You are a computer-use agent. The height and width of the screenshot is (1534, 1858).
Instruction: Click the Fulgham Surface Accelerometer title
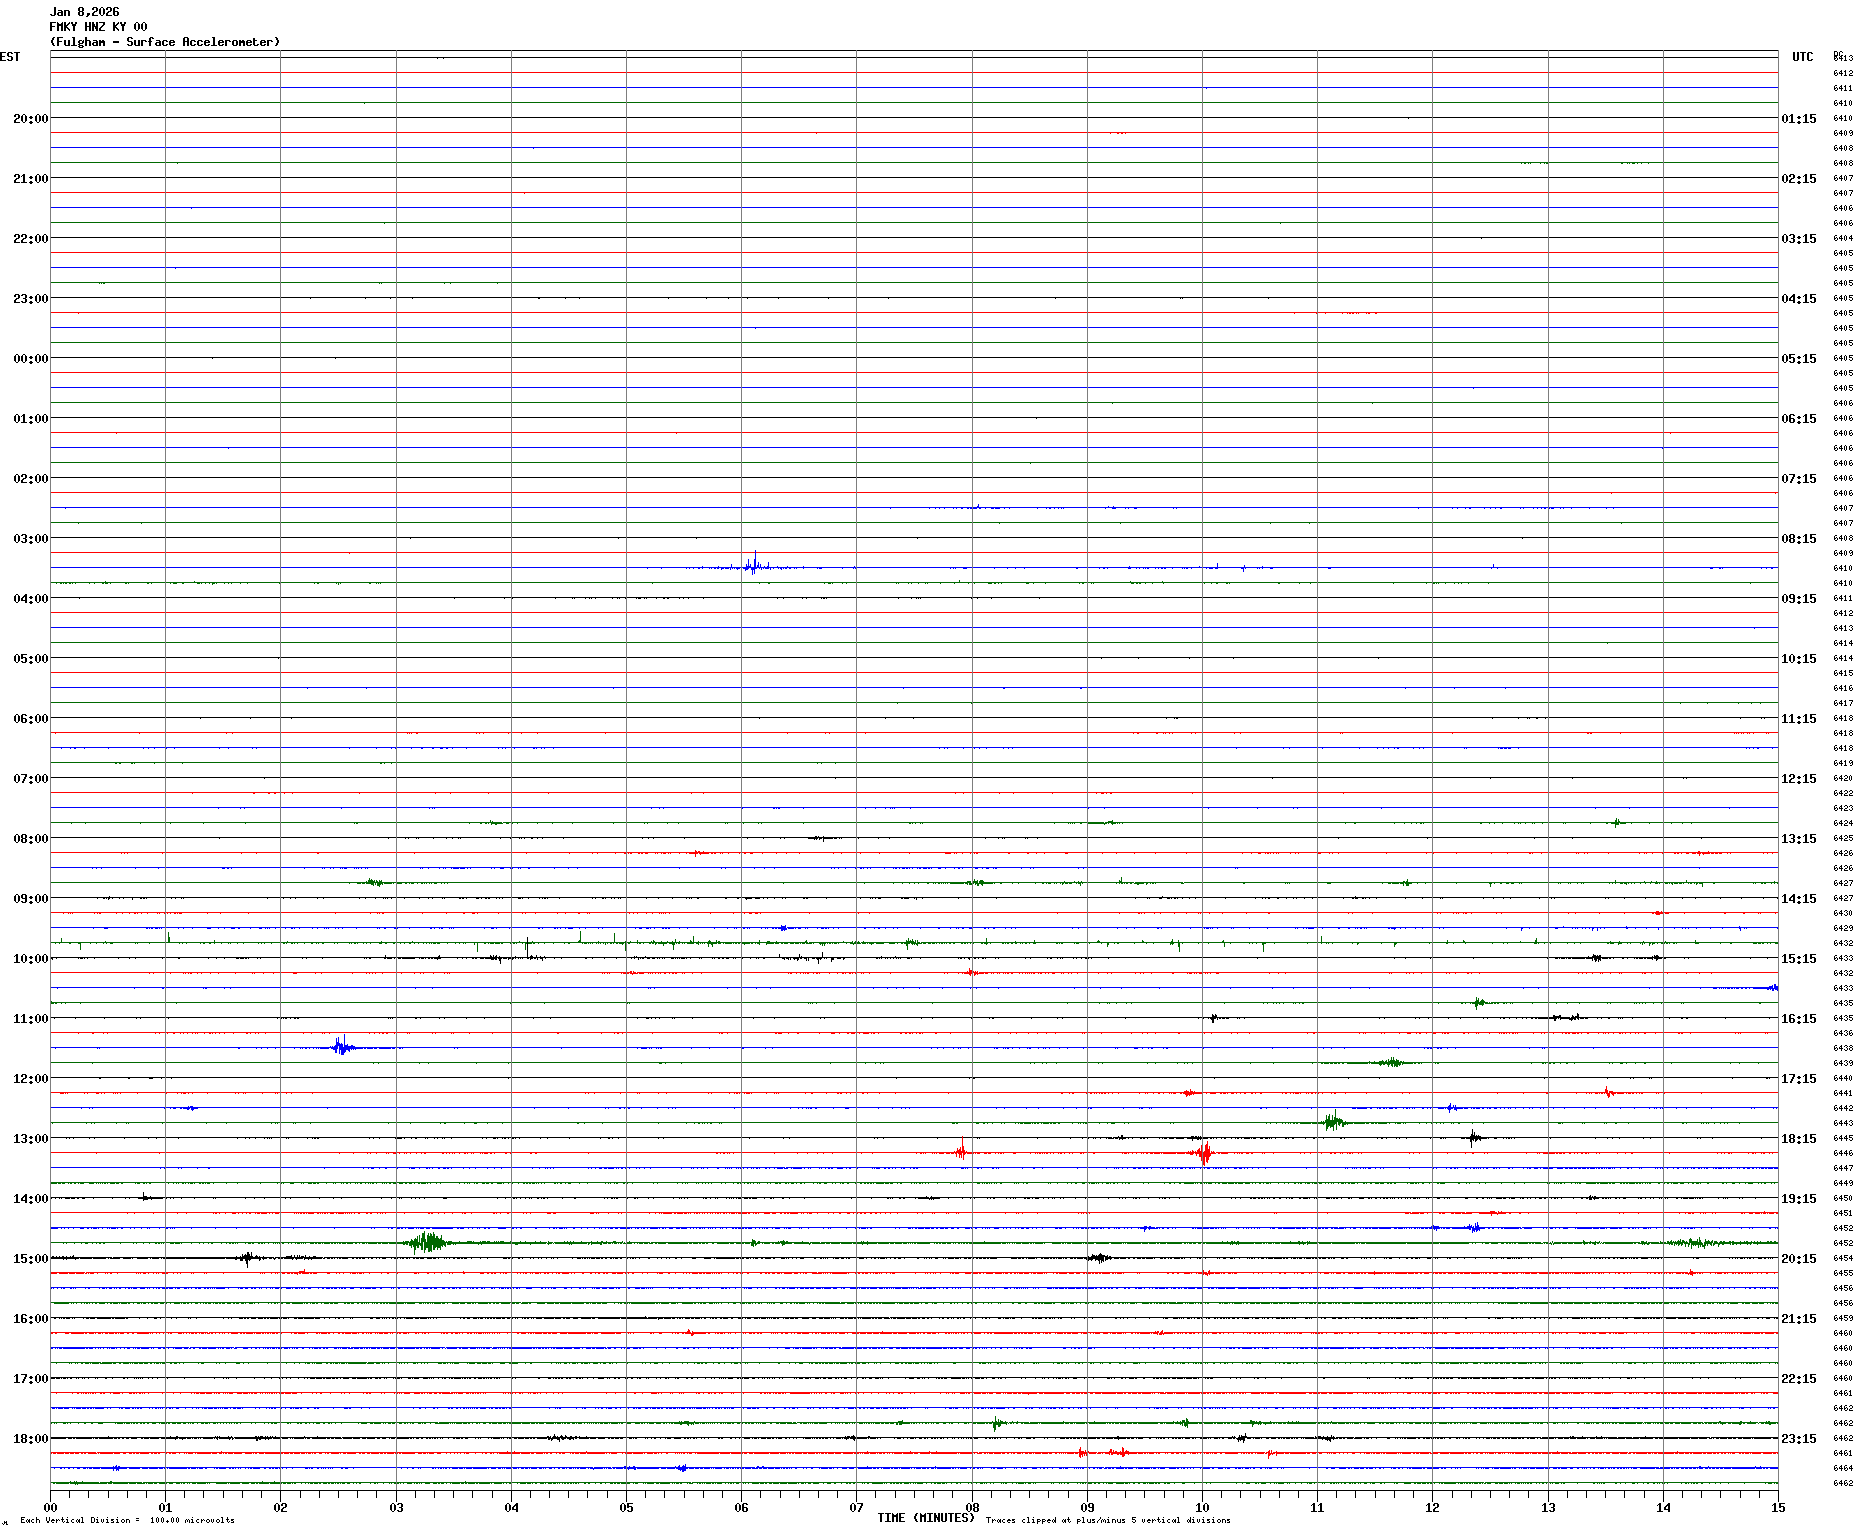click(x=165, y=42)
